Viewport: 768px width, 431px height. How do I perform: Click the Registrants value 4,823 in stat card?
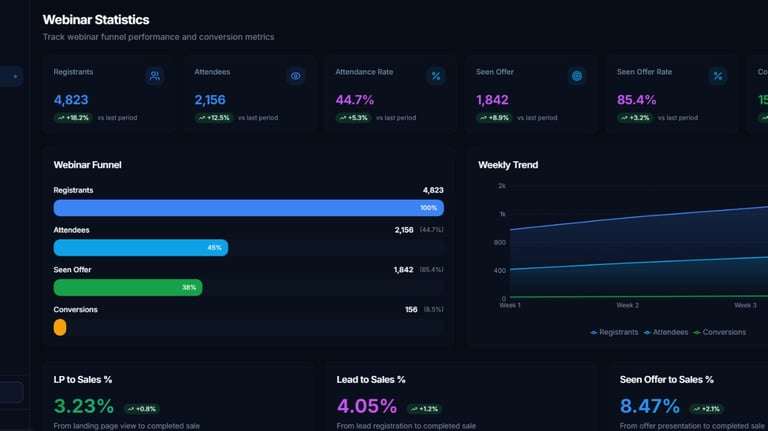[x=71, y=100]
